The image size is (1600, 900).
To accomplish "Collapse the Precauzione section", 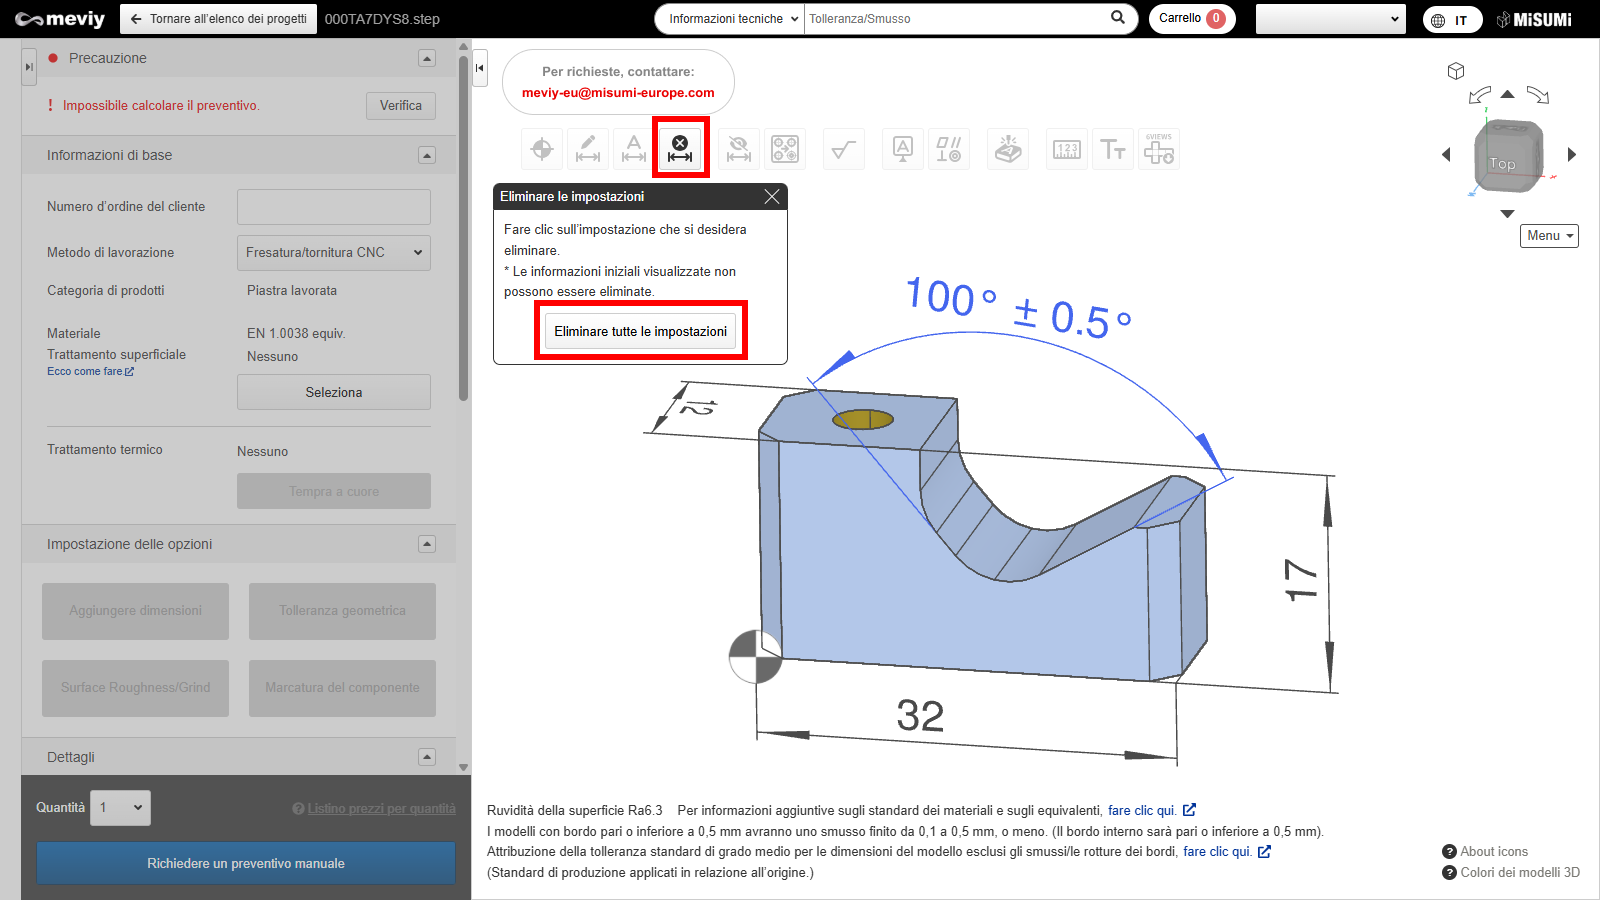I will coord(427,58).
